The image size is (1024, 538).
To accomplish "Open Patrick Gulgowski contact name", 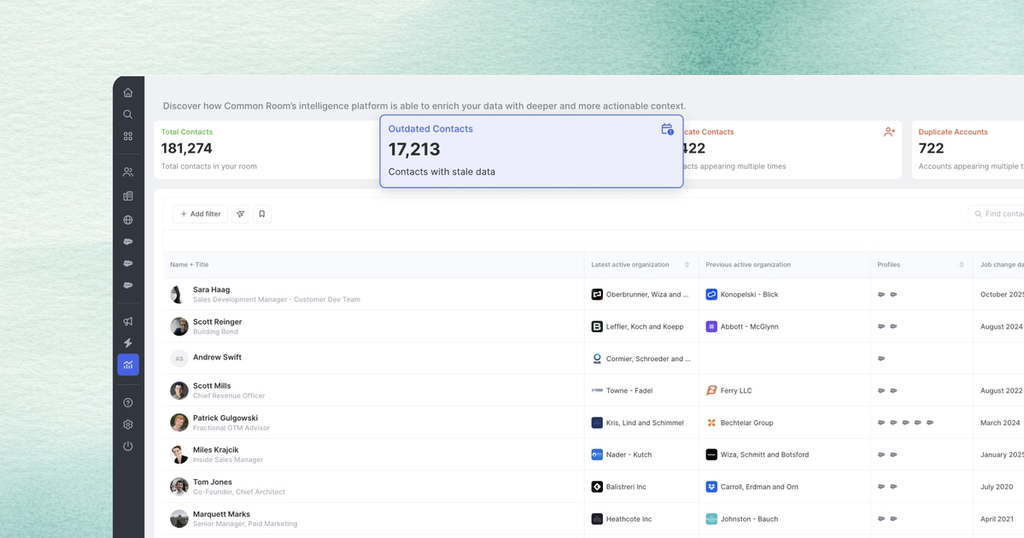I will (225, 418).
